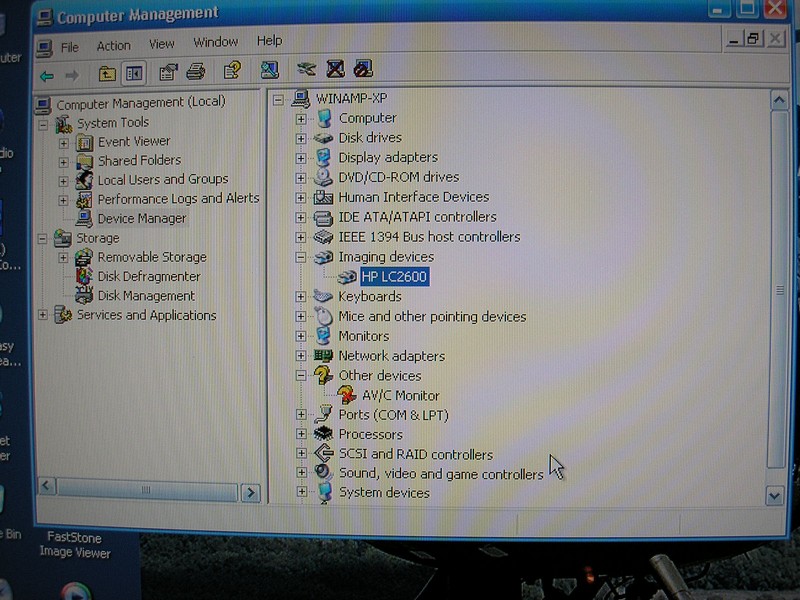Expand the Event Viewer node
The height and width of the screenshot is (600, 800).
[63, 143]
